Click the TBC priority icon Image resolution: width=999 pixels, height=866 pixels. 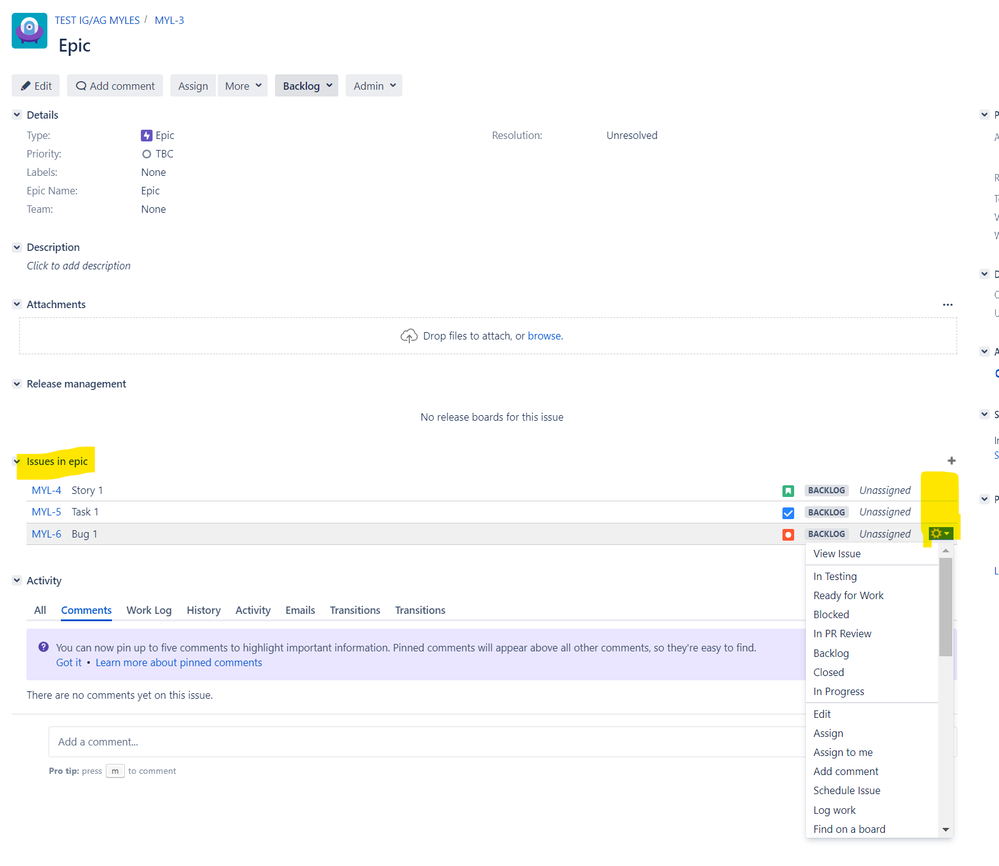coord(145,154)
